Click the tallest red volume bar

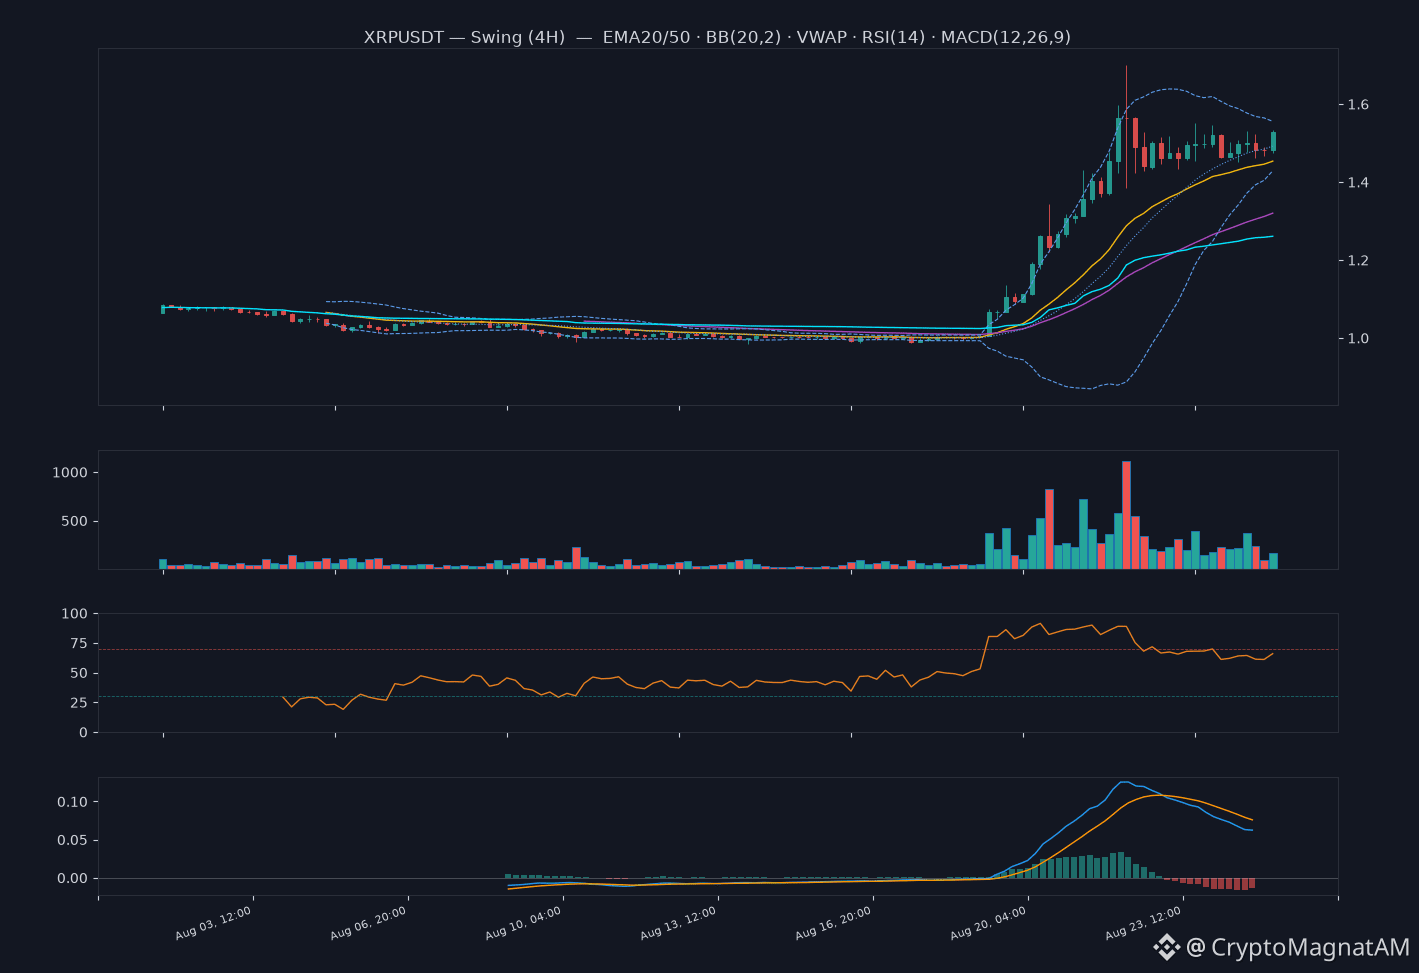1126,515
